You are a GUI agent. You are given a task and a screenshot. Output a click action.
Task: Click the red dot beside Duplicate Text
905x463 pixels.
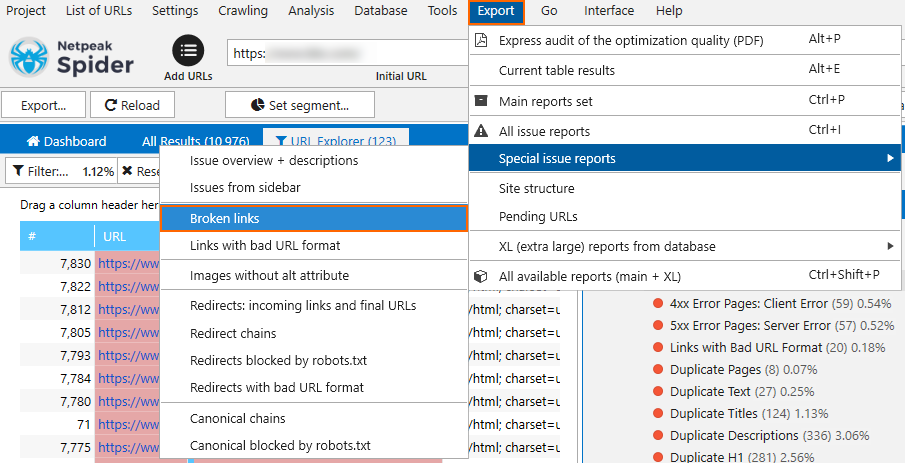[657, 391]
